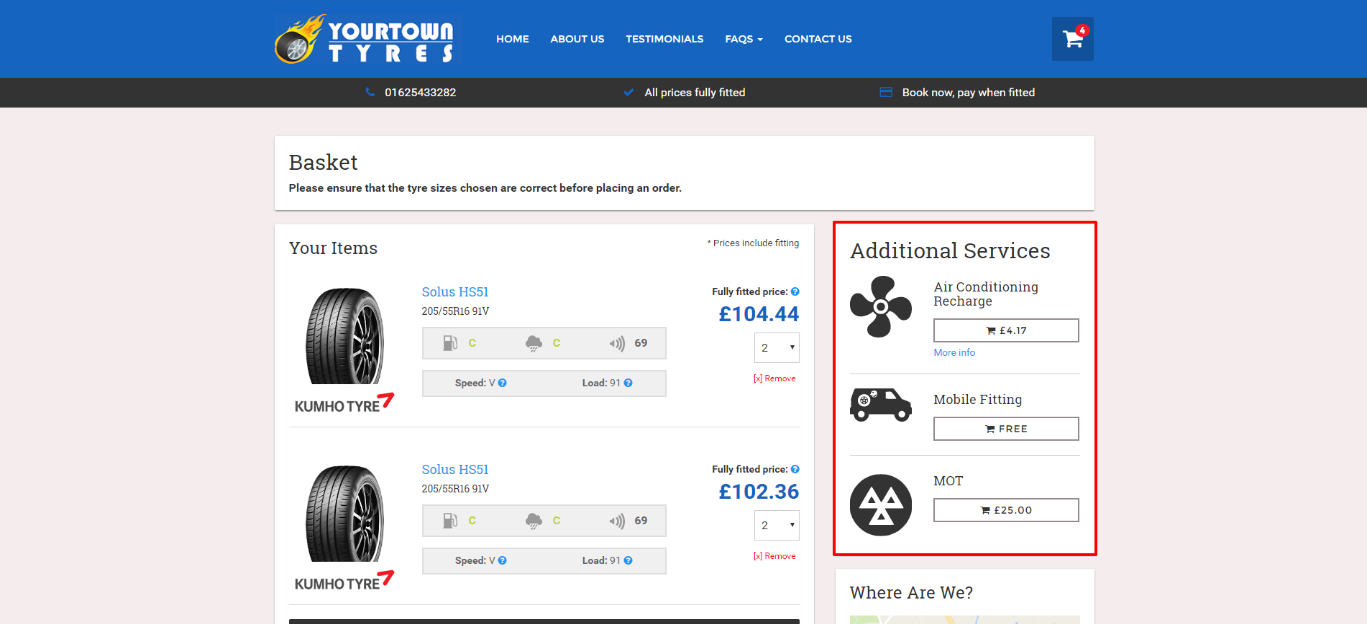Go to the Testimonials page
The image size is (1367, 624).
(664, 39)
